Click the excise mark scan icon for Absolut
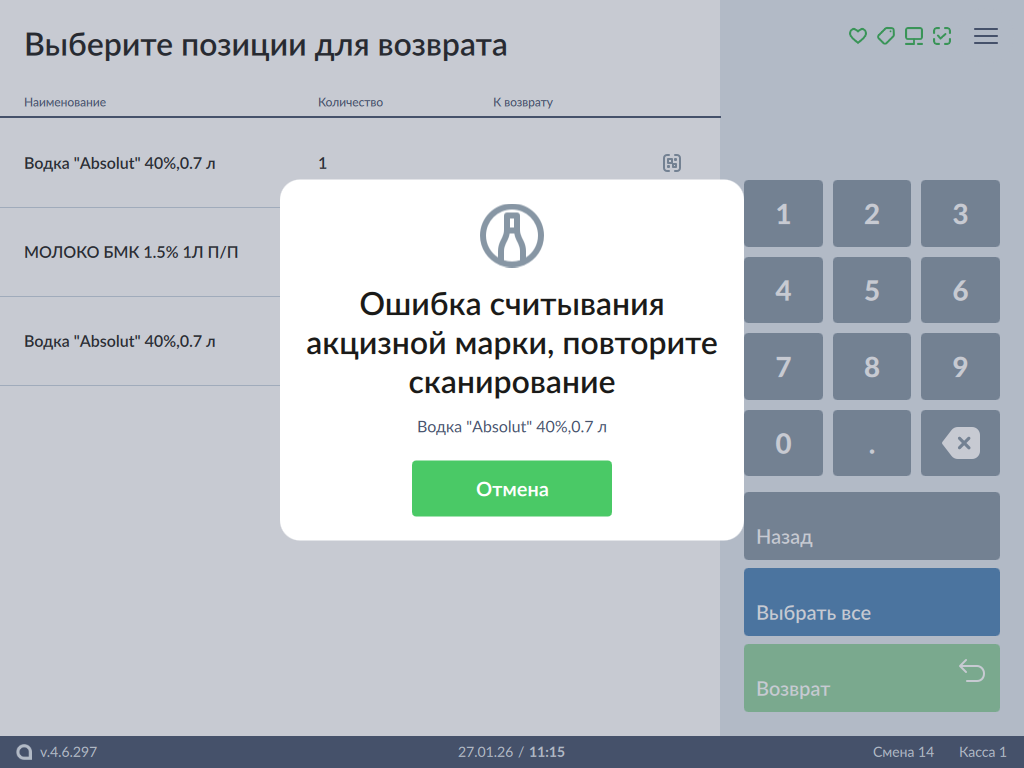Viewport: 1024px width, 768px height. [x=672, y=163]
